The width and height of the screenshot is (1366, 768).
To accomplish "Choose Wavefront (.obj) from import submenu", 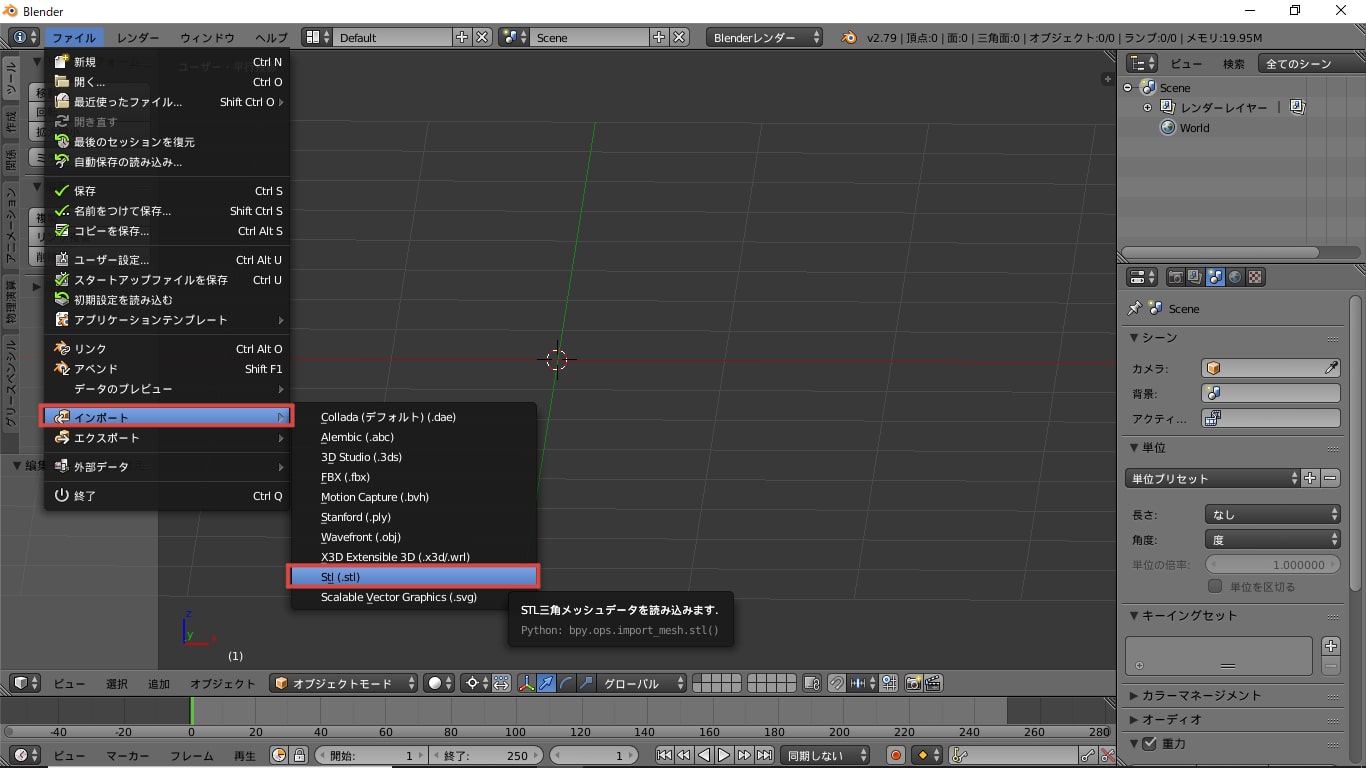I will (x=414, y=537).
